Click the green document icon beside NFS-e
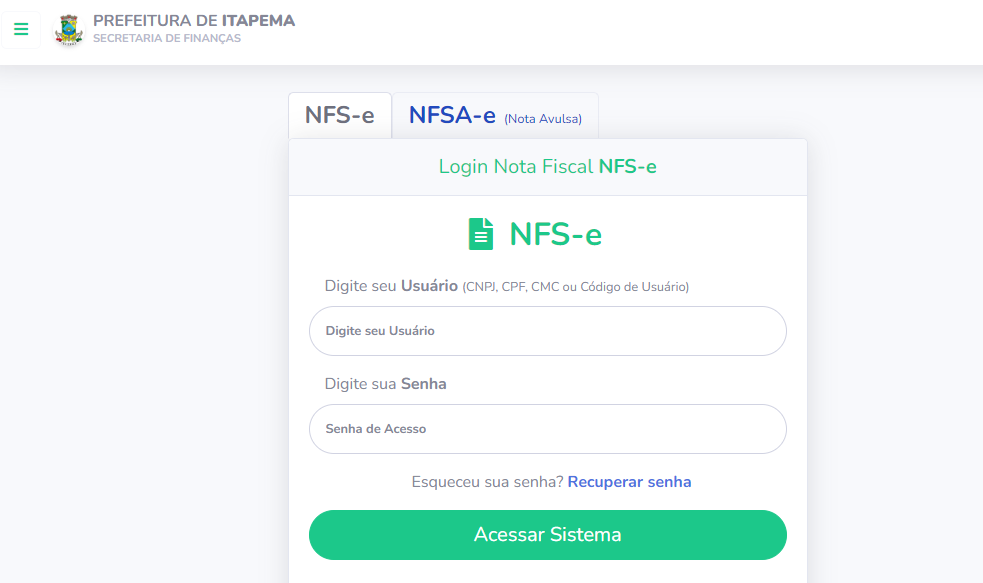 481,234
